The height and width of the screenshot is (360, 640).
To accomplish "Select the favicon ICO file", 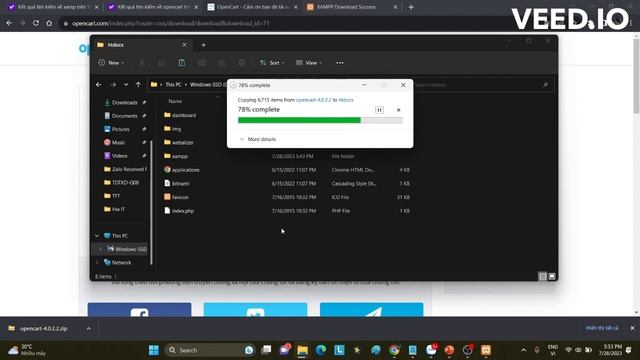I will (176, 197).
